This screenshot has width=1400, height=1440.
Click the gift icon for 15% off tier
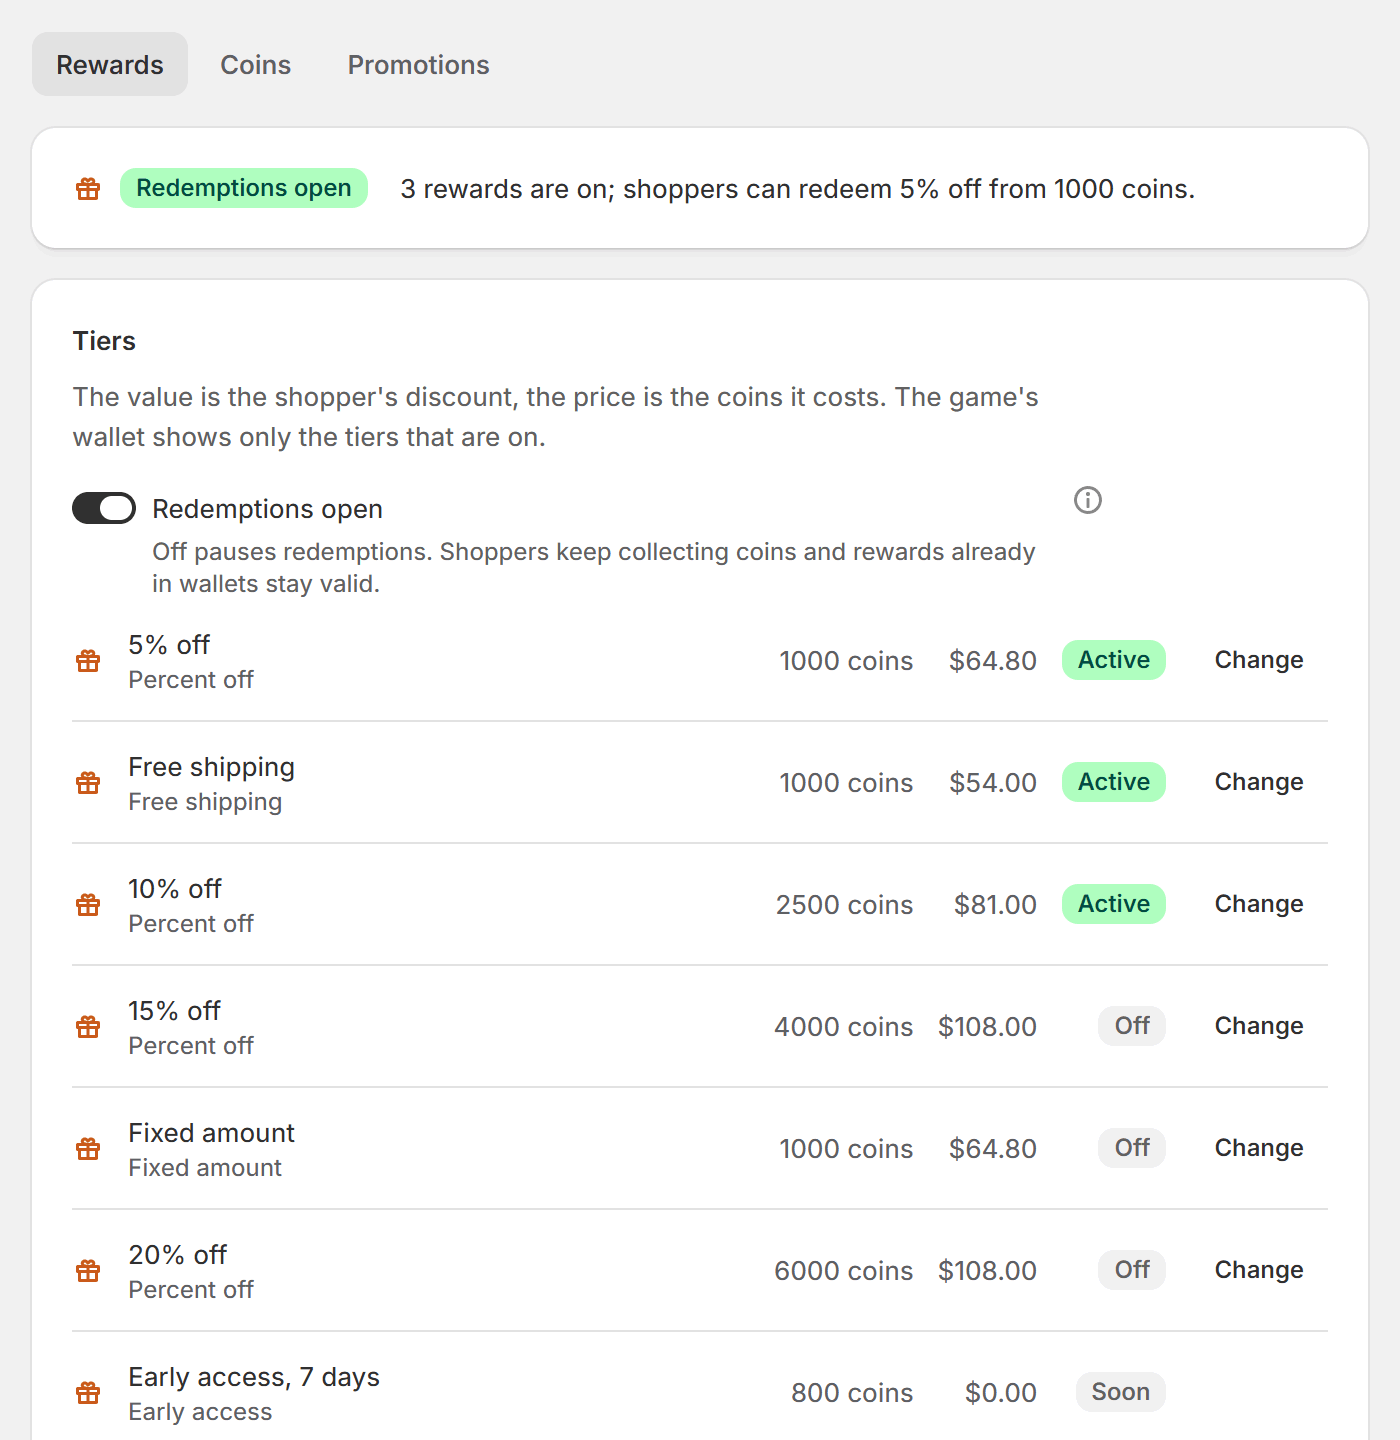(x=88, y=1027)
